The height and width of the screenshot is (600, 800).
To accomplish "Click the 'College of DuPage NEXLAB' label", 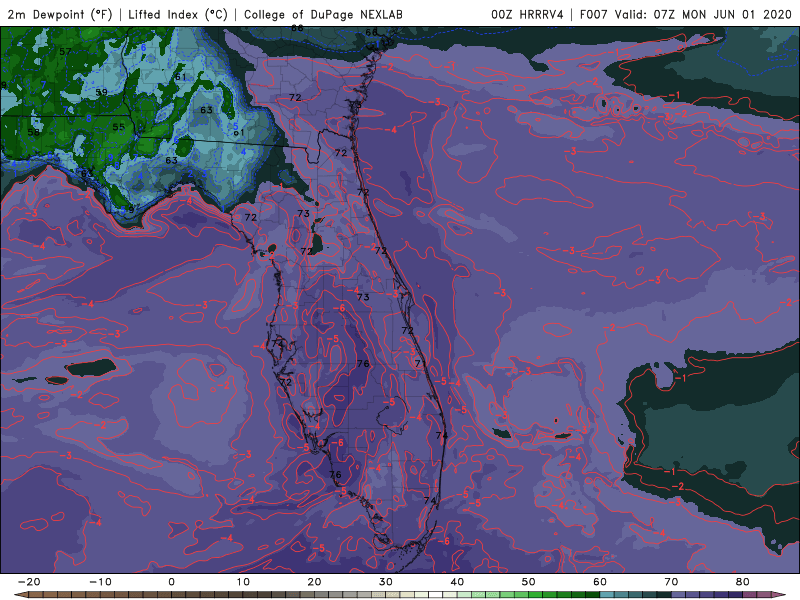I will [x=323, y=14].
